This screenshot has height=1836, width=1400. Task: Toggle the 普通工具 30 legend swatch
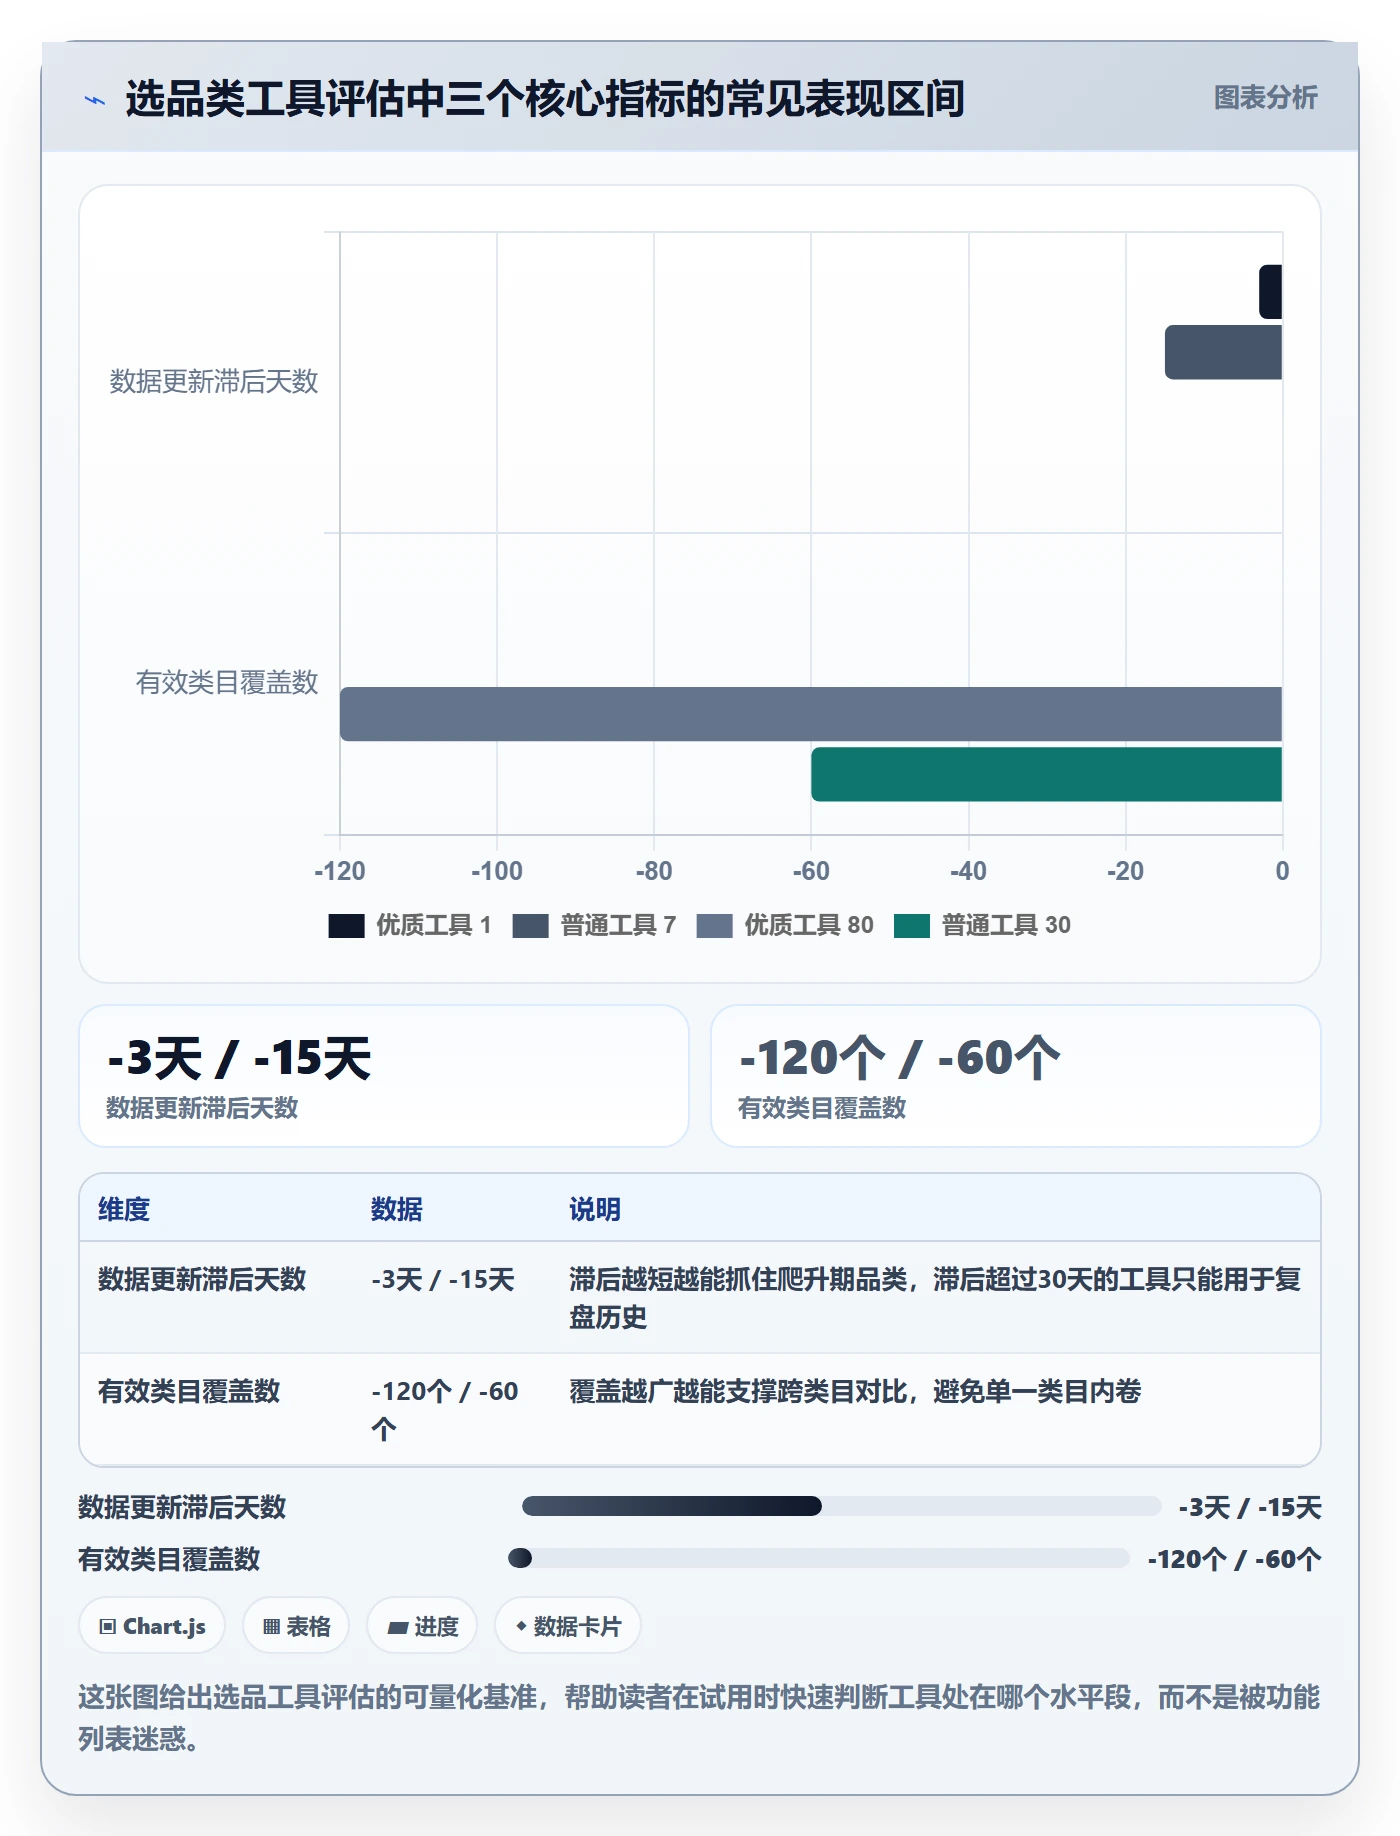[x=912, y=926]
